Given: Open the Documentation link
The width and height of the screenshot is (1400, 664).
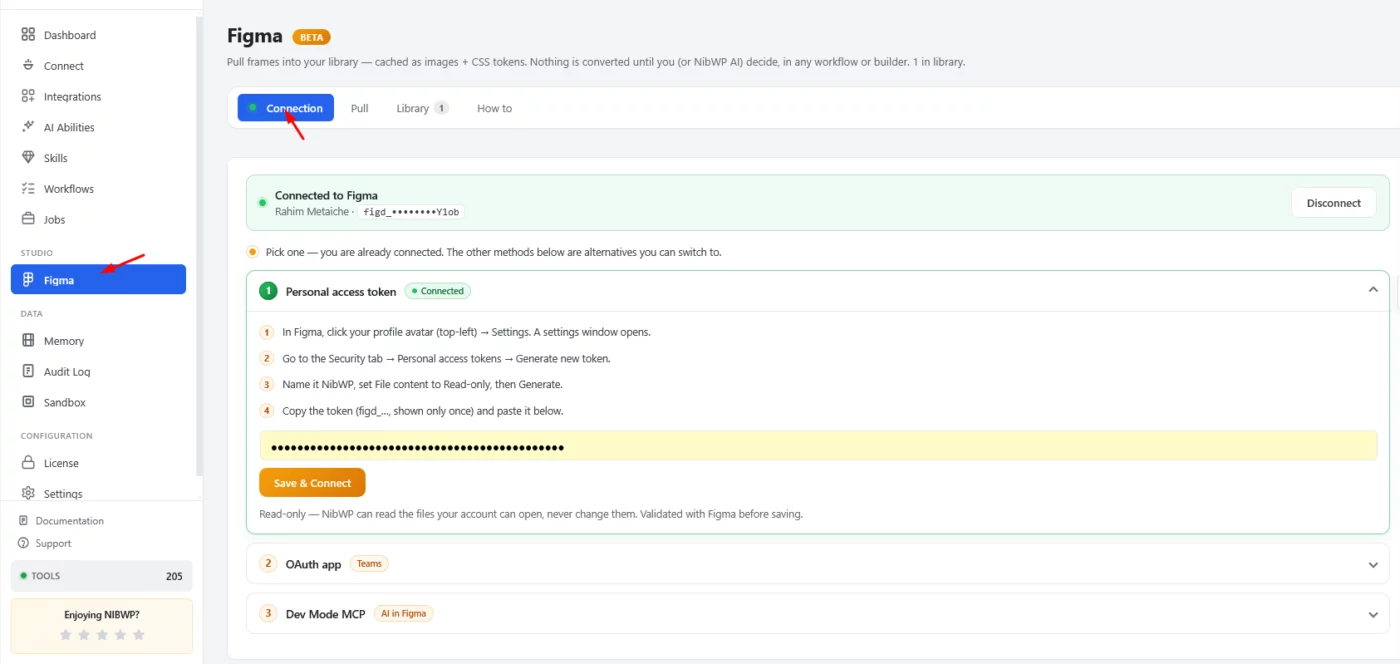Looking at the screenshot, I should [x=70, y=521].
